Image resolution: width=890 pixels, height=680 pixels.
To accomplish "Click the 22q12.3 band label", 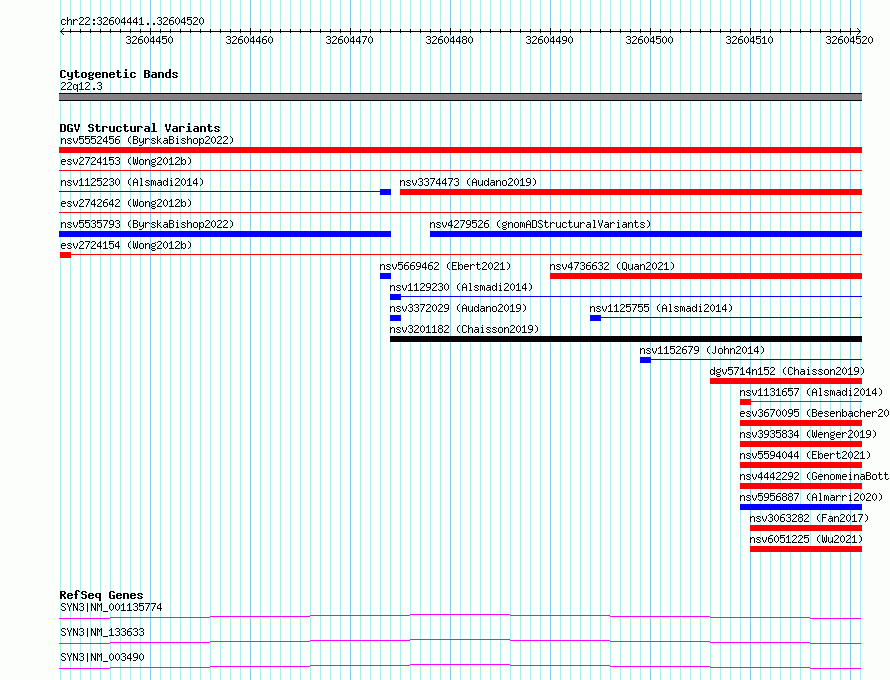I will 81,86.
